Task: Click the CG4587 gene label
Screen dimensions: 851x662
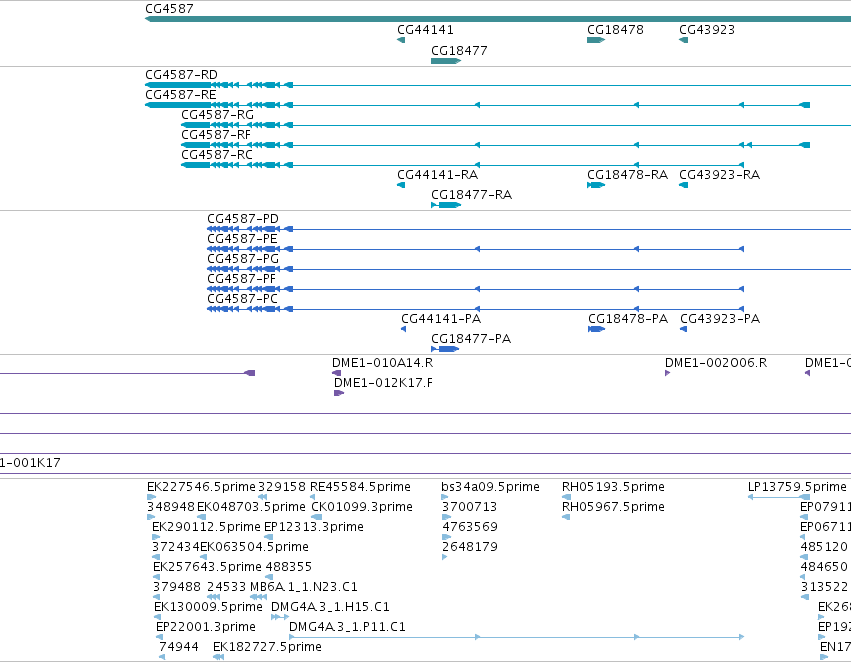Action: 169,9
